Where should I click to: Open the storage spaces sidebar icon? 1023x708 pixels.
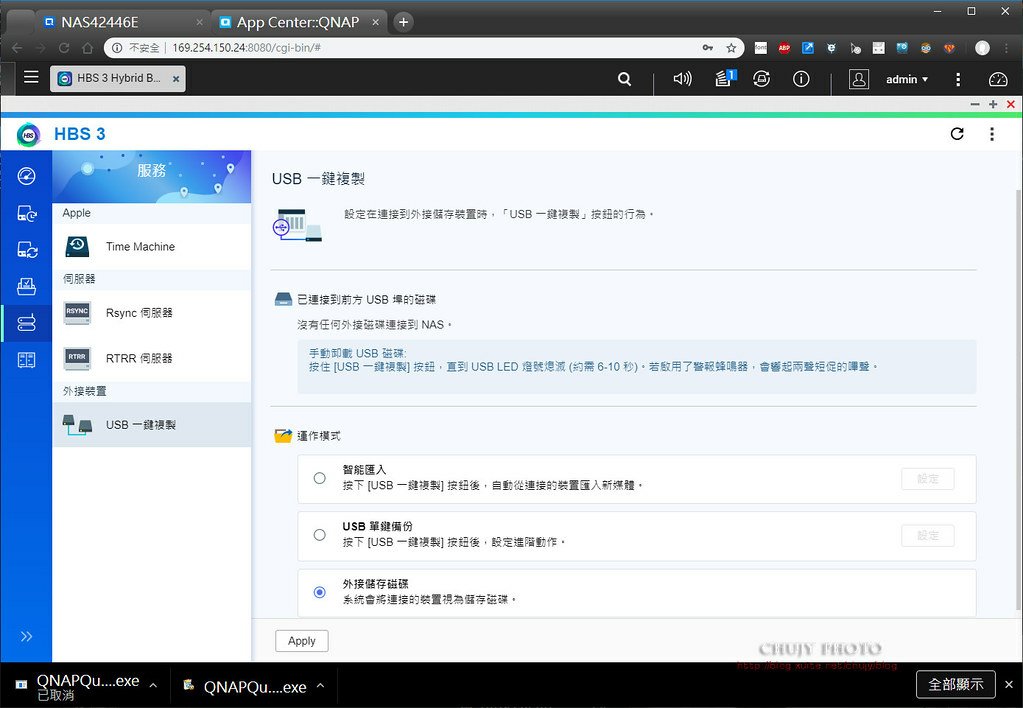[26, 360]
